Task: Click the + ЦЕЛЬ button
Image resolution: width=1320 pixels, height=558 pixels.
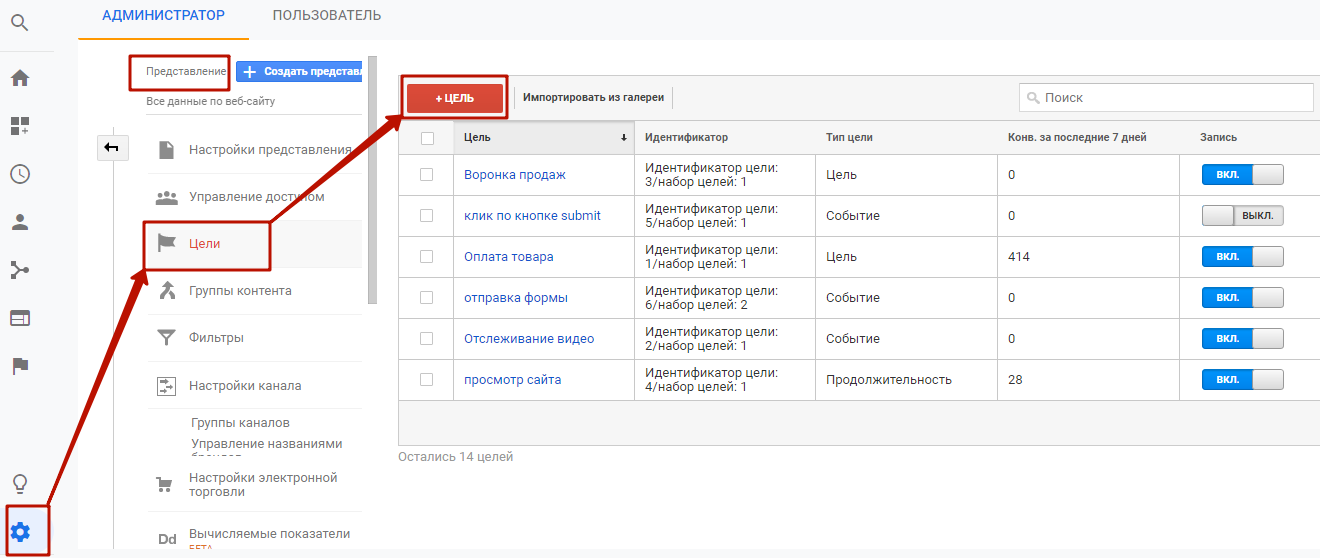Action: pos(454,98)
